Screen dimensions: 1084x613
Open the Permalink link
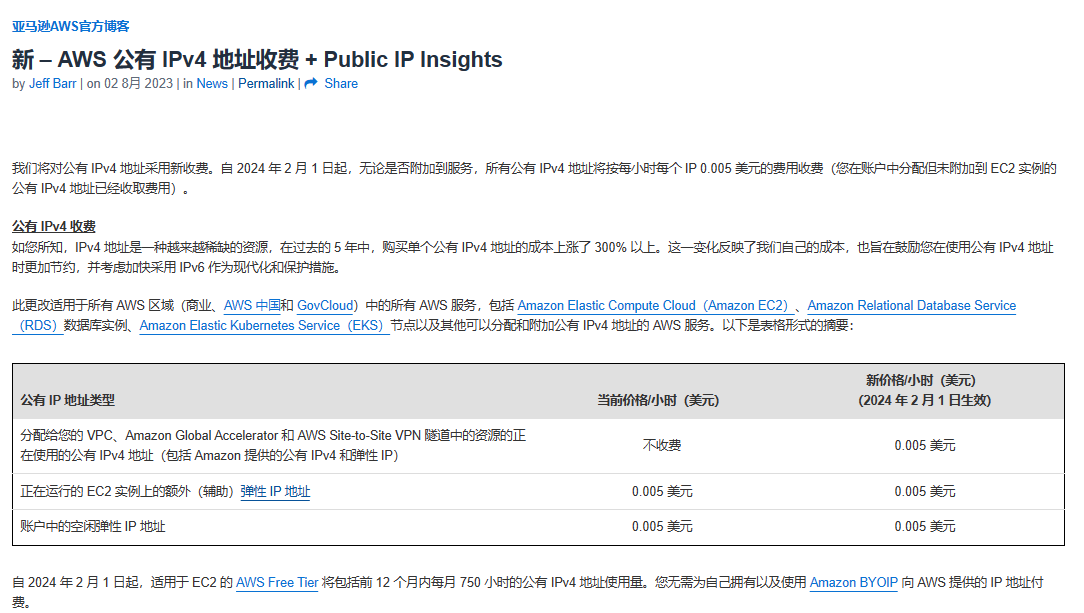266,84
